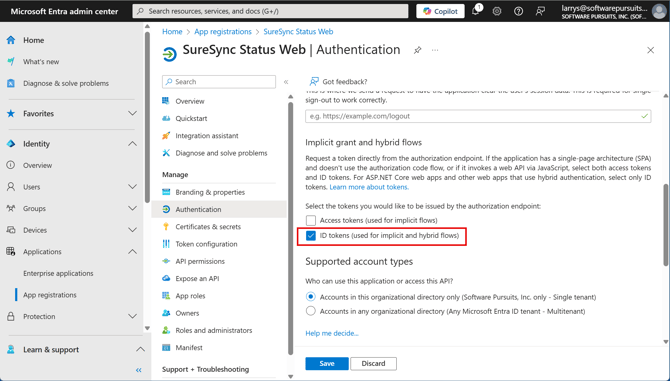This screenshot has width=670, height=381.
Task: Open the notifications bell icon
Action: [x=476, y=11]
